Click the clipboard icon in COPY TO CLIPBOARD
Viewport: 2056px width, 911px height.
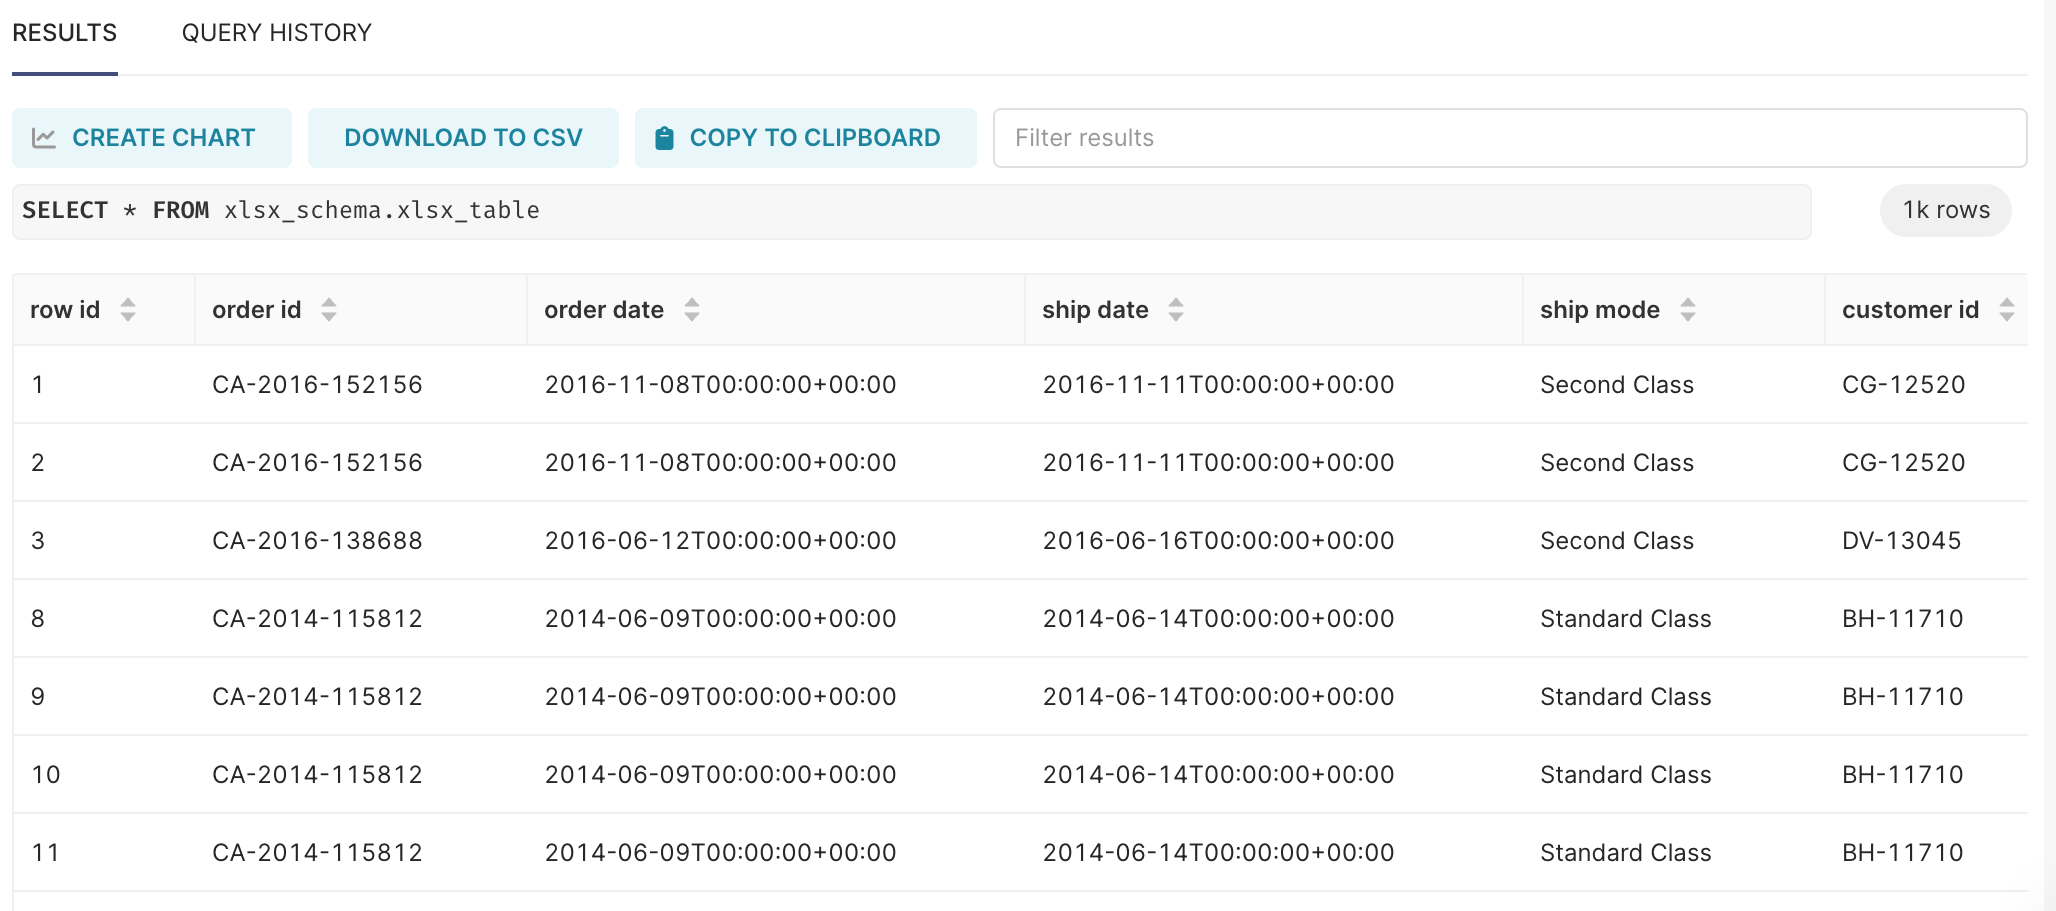coord(664,138)
